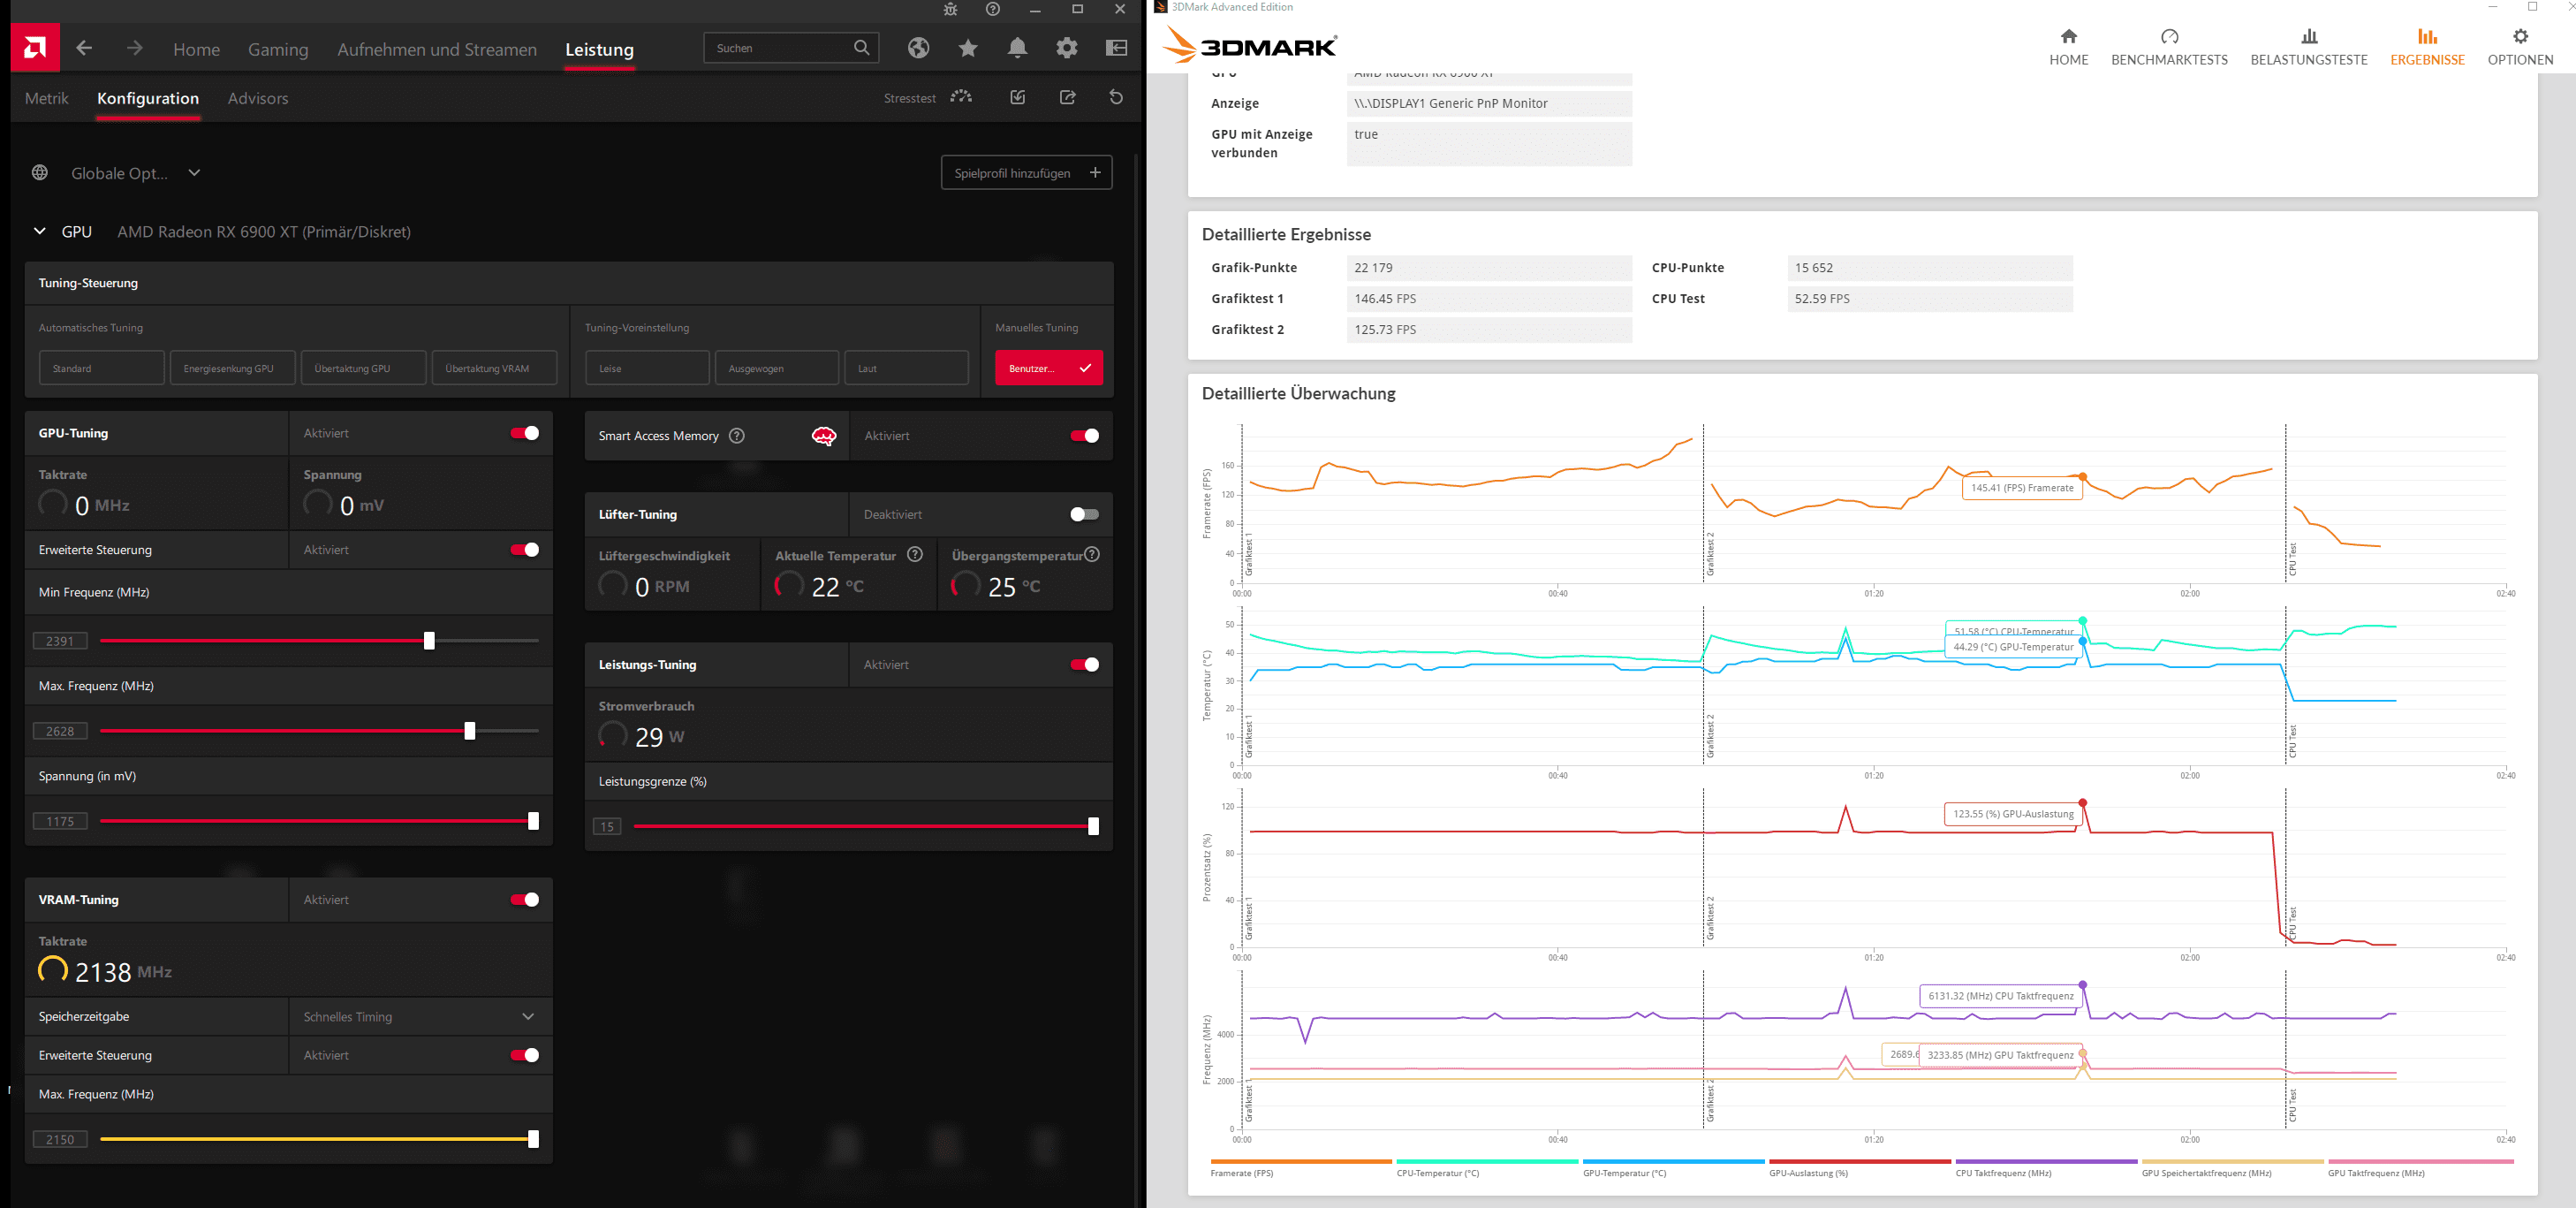Open Aufnehmen und Streamen tab
2576x1208 pixels.
(x=437, y=49)
